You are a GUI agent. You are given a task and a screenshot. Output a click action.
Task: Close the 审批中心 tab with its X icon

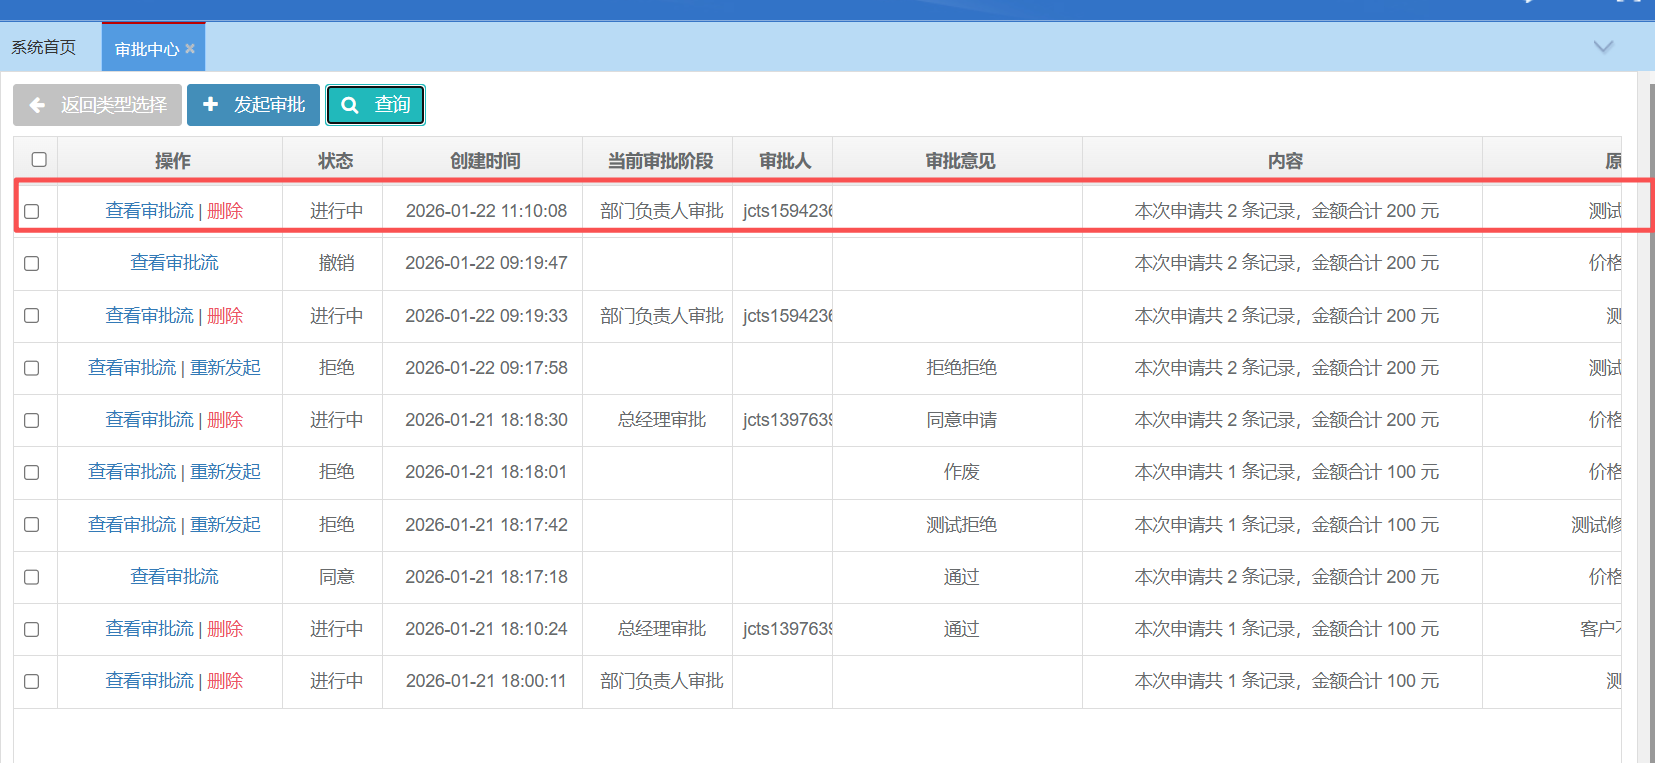(190, 48)
